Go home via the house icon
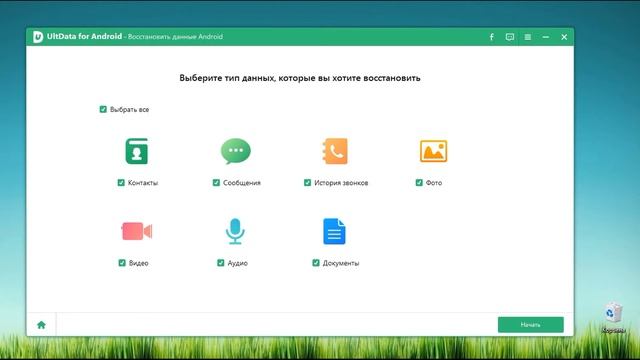The width and height of the screenshot is (640, 360). click(x=41, y=325)
